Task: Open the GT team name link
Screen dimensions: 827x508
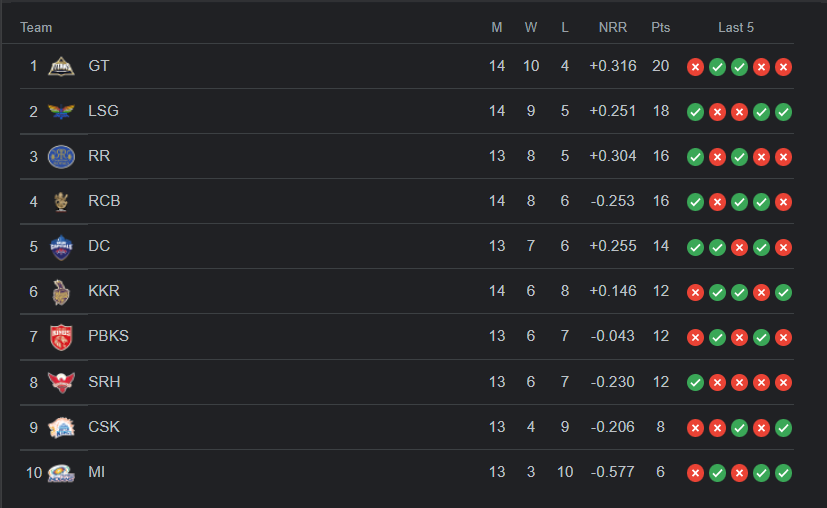Action: click(x=99, y=66)
